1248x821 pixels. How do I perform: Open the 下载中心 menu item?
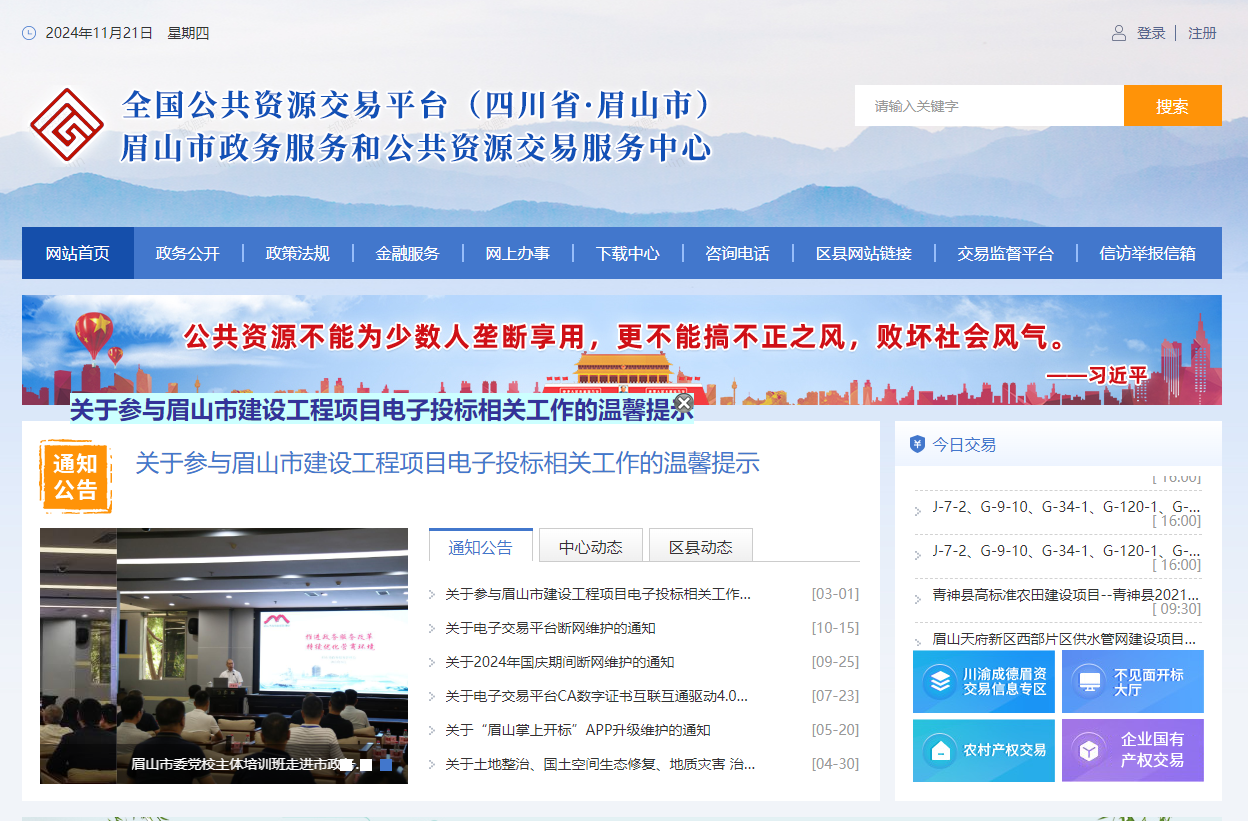(627, 253)
